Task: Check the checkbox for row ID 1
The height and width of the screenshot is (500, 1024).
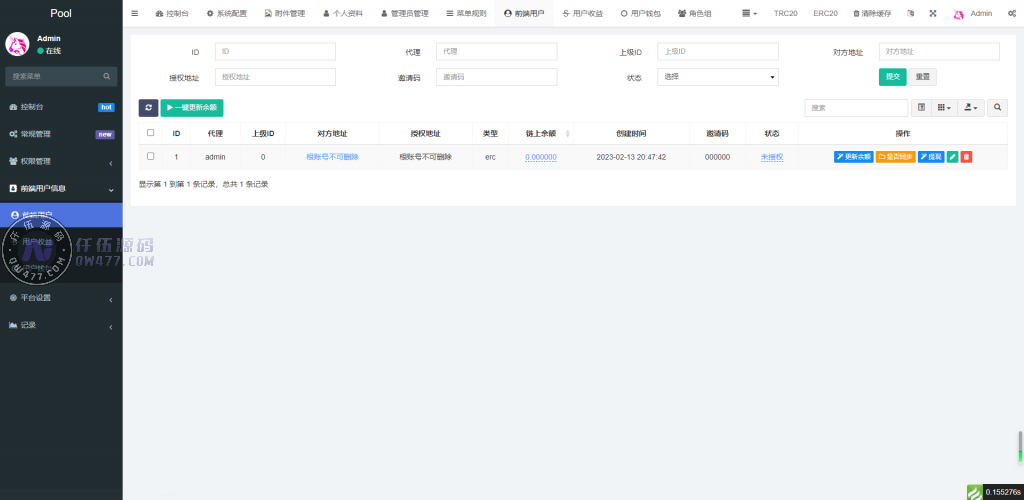Action: point(151,157)
